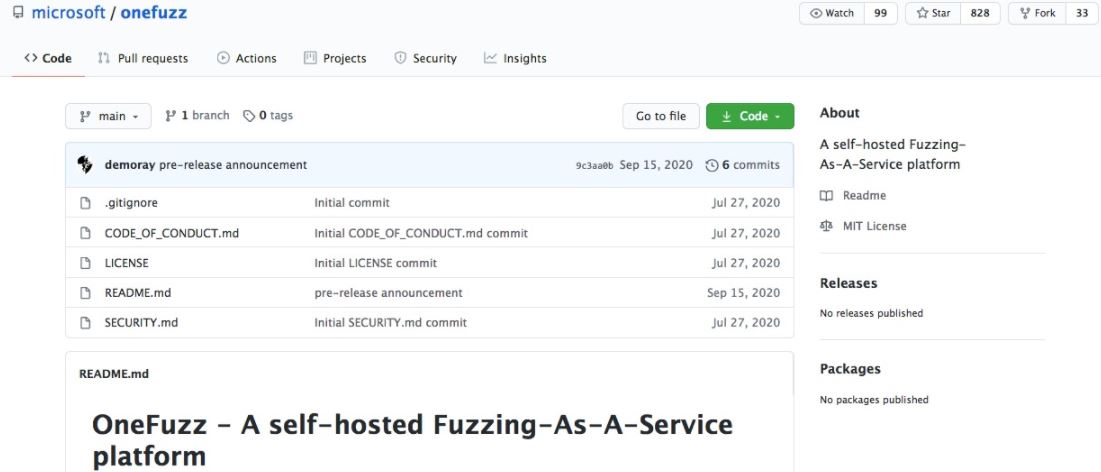Viewport: 1101px width, 472px height.
Task: Click the file icon beside SECURITY.md
Action: pyautogui.click(x=86, y=323)
